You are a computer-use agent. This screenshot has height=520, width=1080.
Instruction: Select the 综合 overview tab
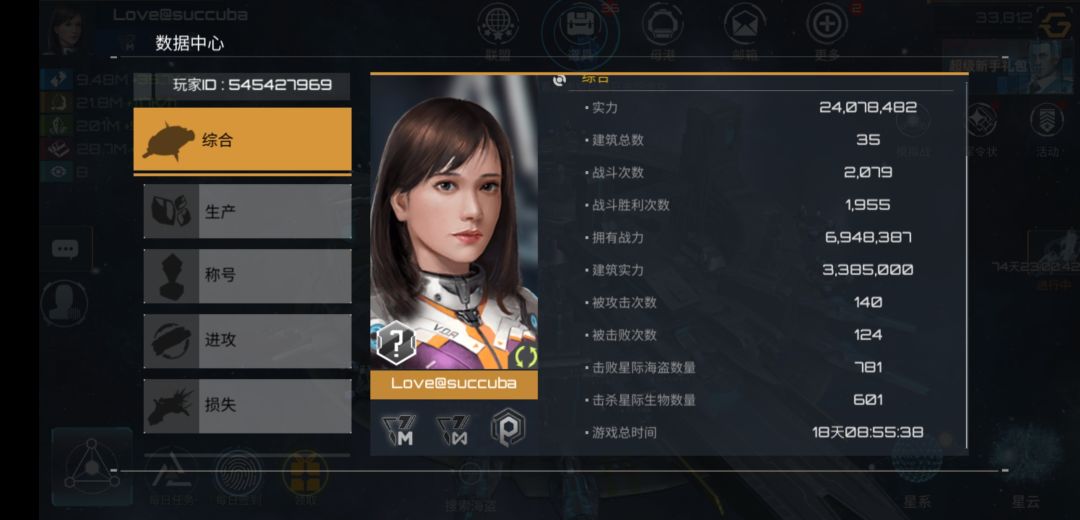pyautogui.click(x=242, y=140)
